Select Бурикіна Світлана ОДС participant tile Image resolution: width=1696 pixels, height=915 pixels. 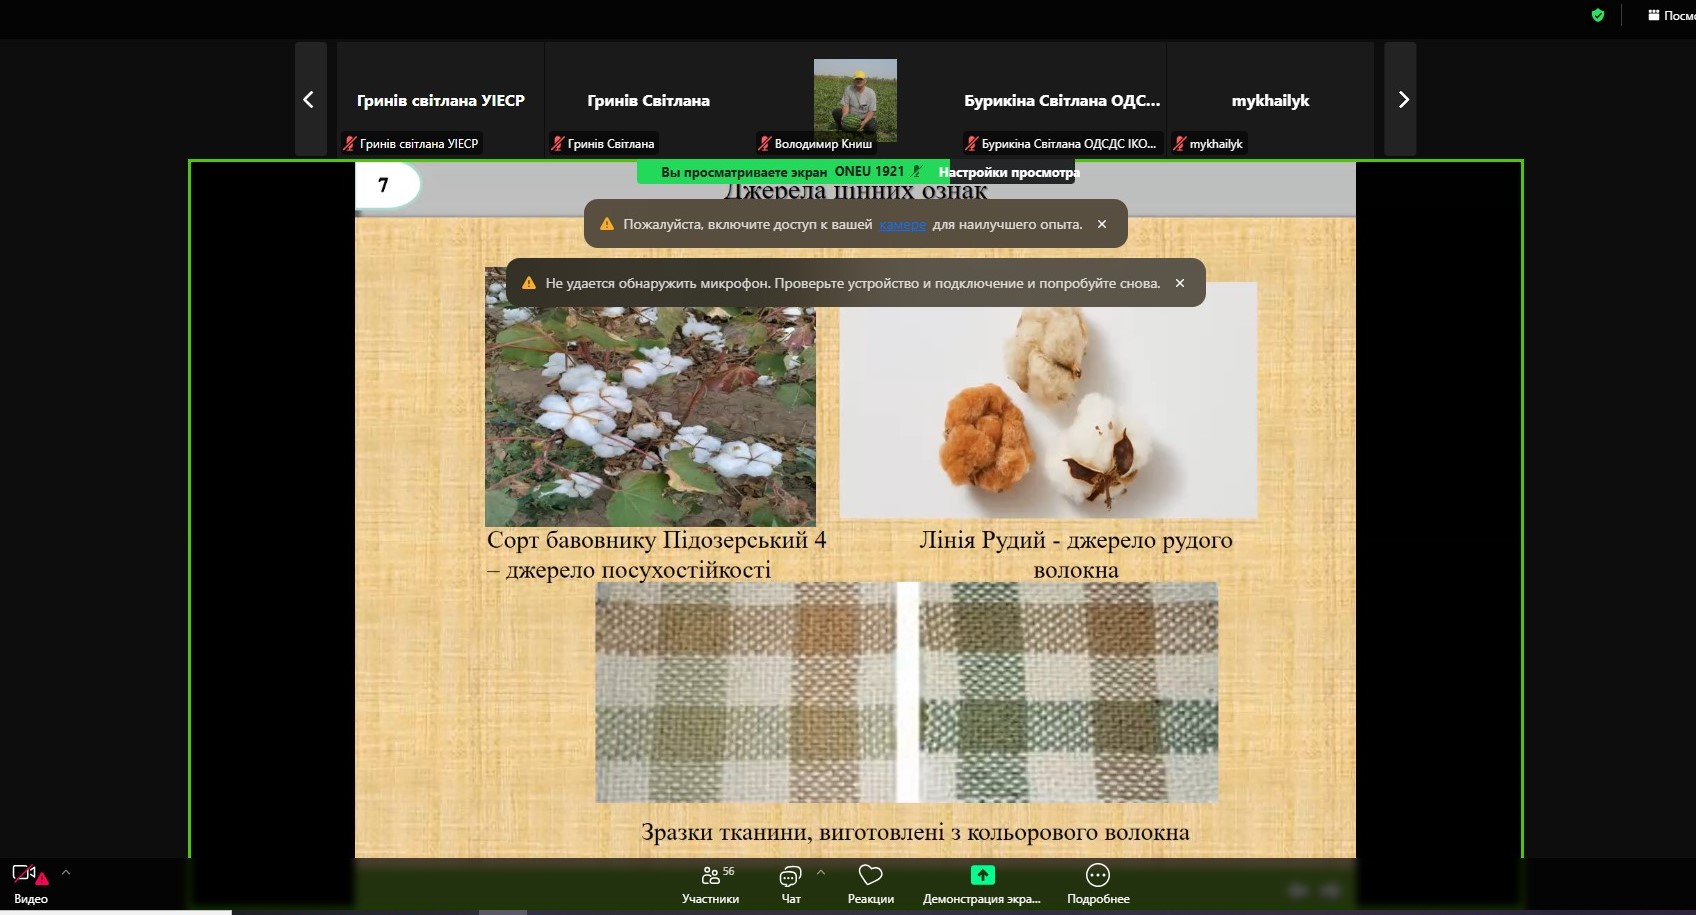(x=1062, y=100)
